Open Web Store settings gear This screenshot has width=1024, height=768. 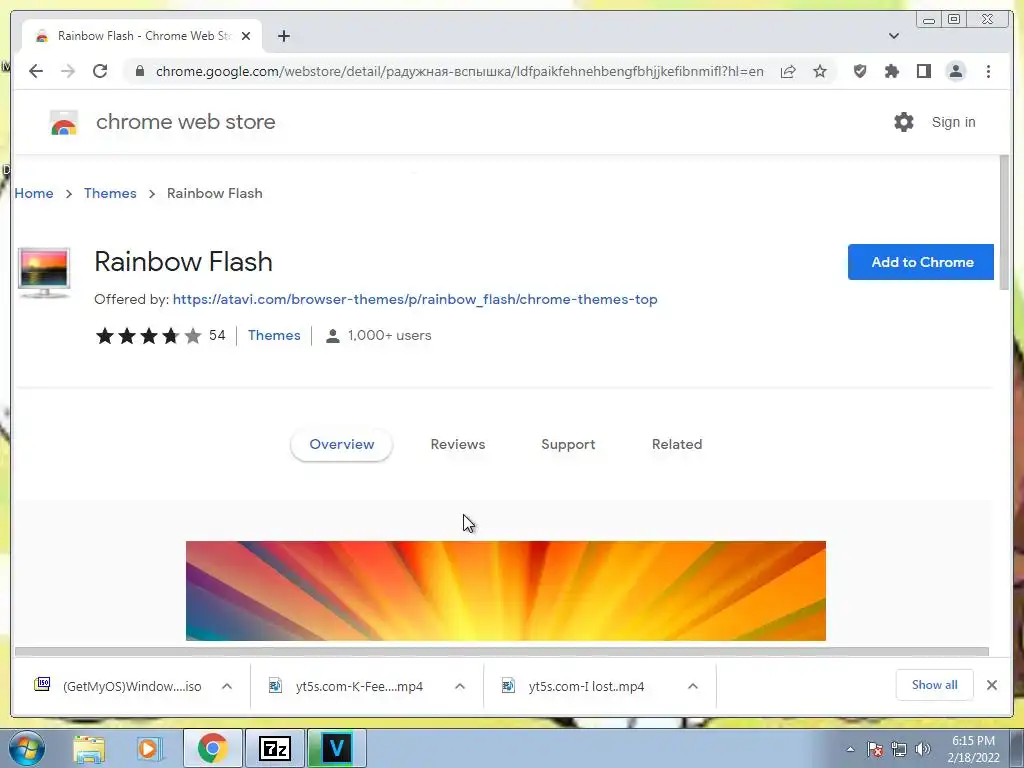pyautogui.click(x=904, y=122)
